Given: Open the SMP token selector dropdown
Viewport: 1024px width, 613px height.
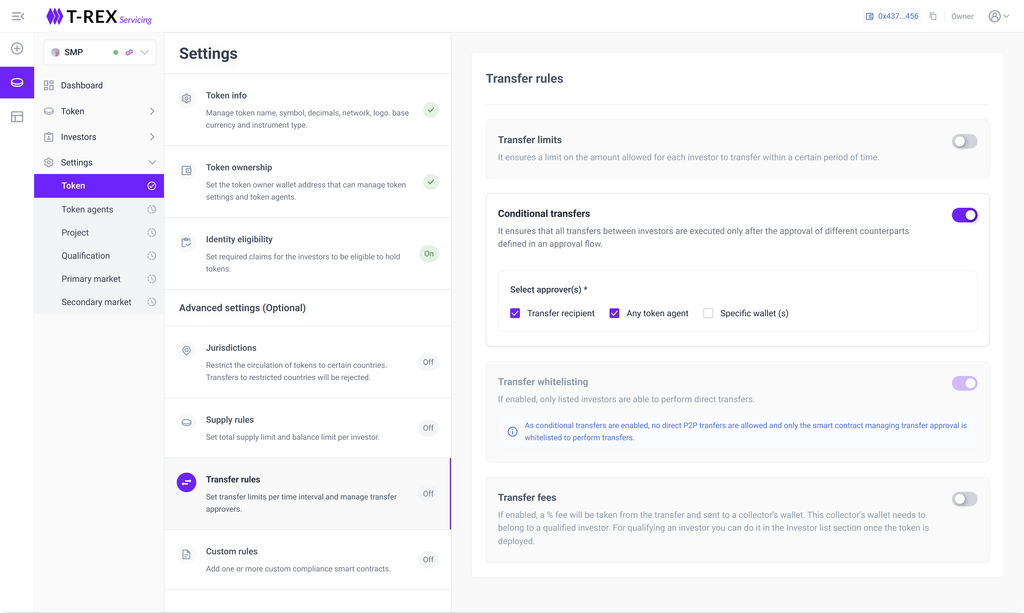Looking at the screenshot, I should coord(144,52).
